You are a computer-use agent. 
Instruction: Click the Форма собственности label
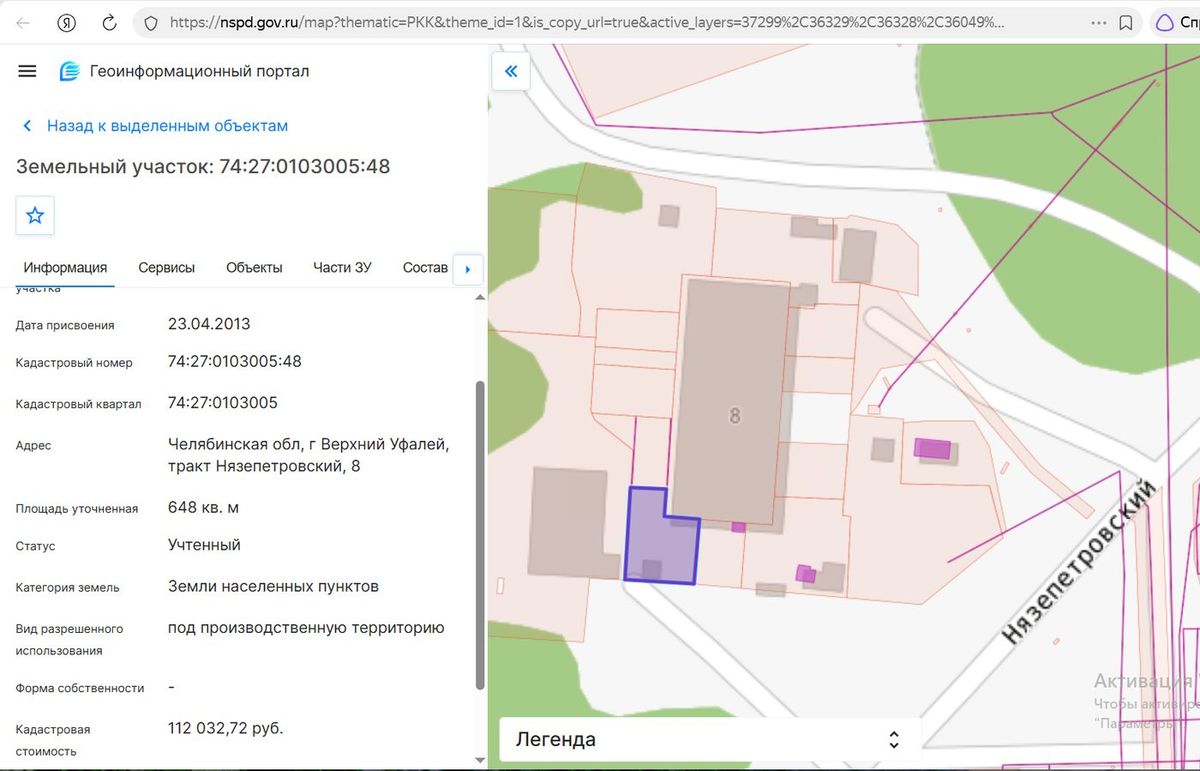coord(80,688)
